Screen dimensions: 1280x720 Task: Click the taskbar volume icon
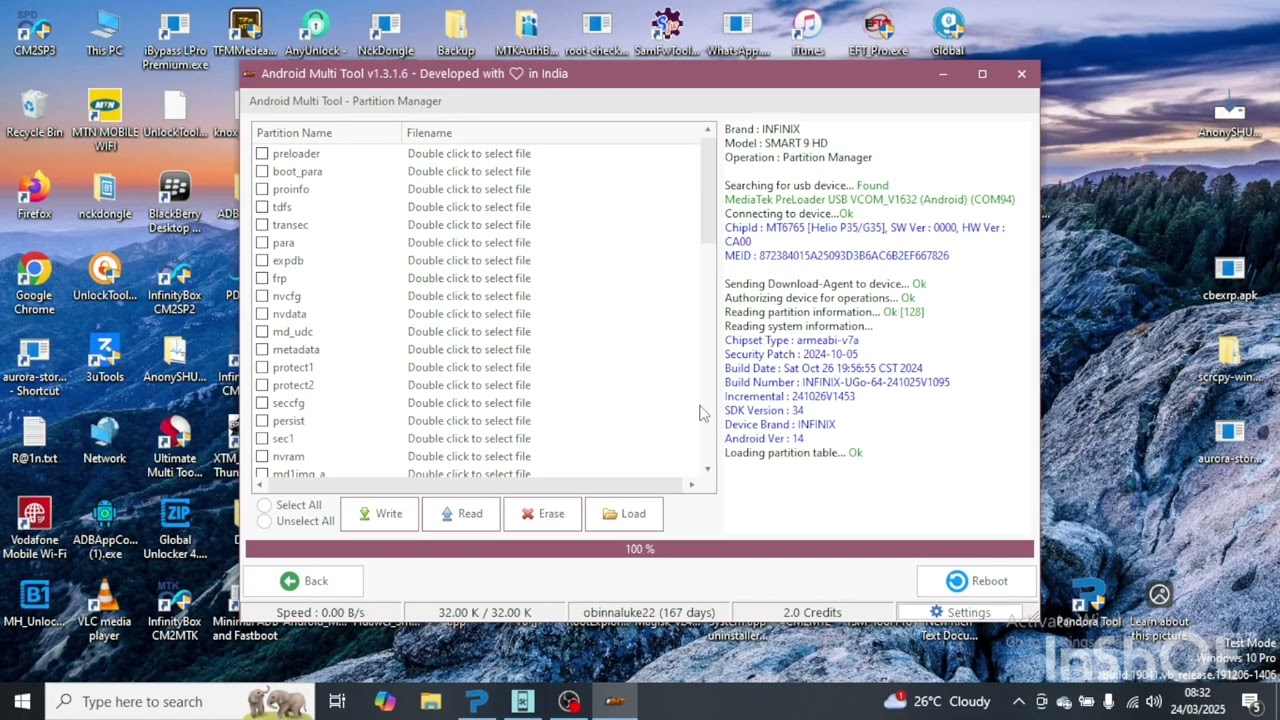point(1154,701)
